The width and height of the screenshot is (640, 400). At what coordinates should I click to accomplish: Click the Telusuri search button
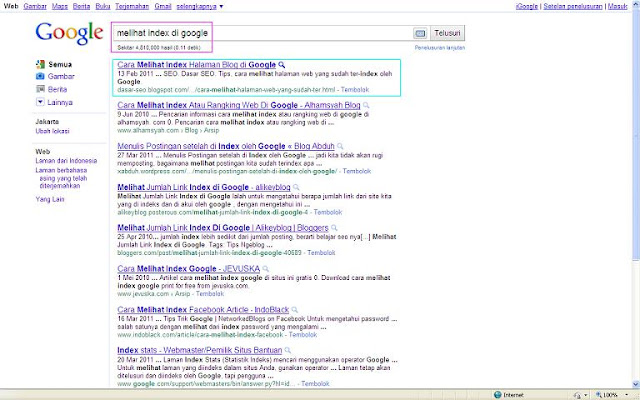pos(447,33)
